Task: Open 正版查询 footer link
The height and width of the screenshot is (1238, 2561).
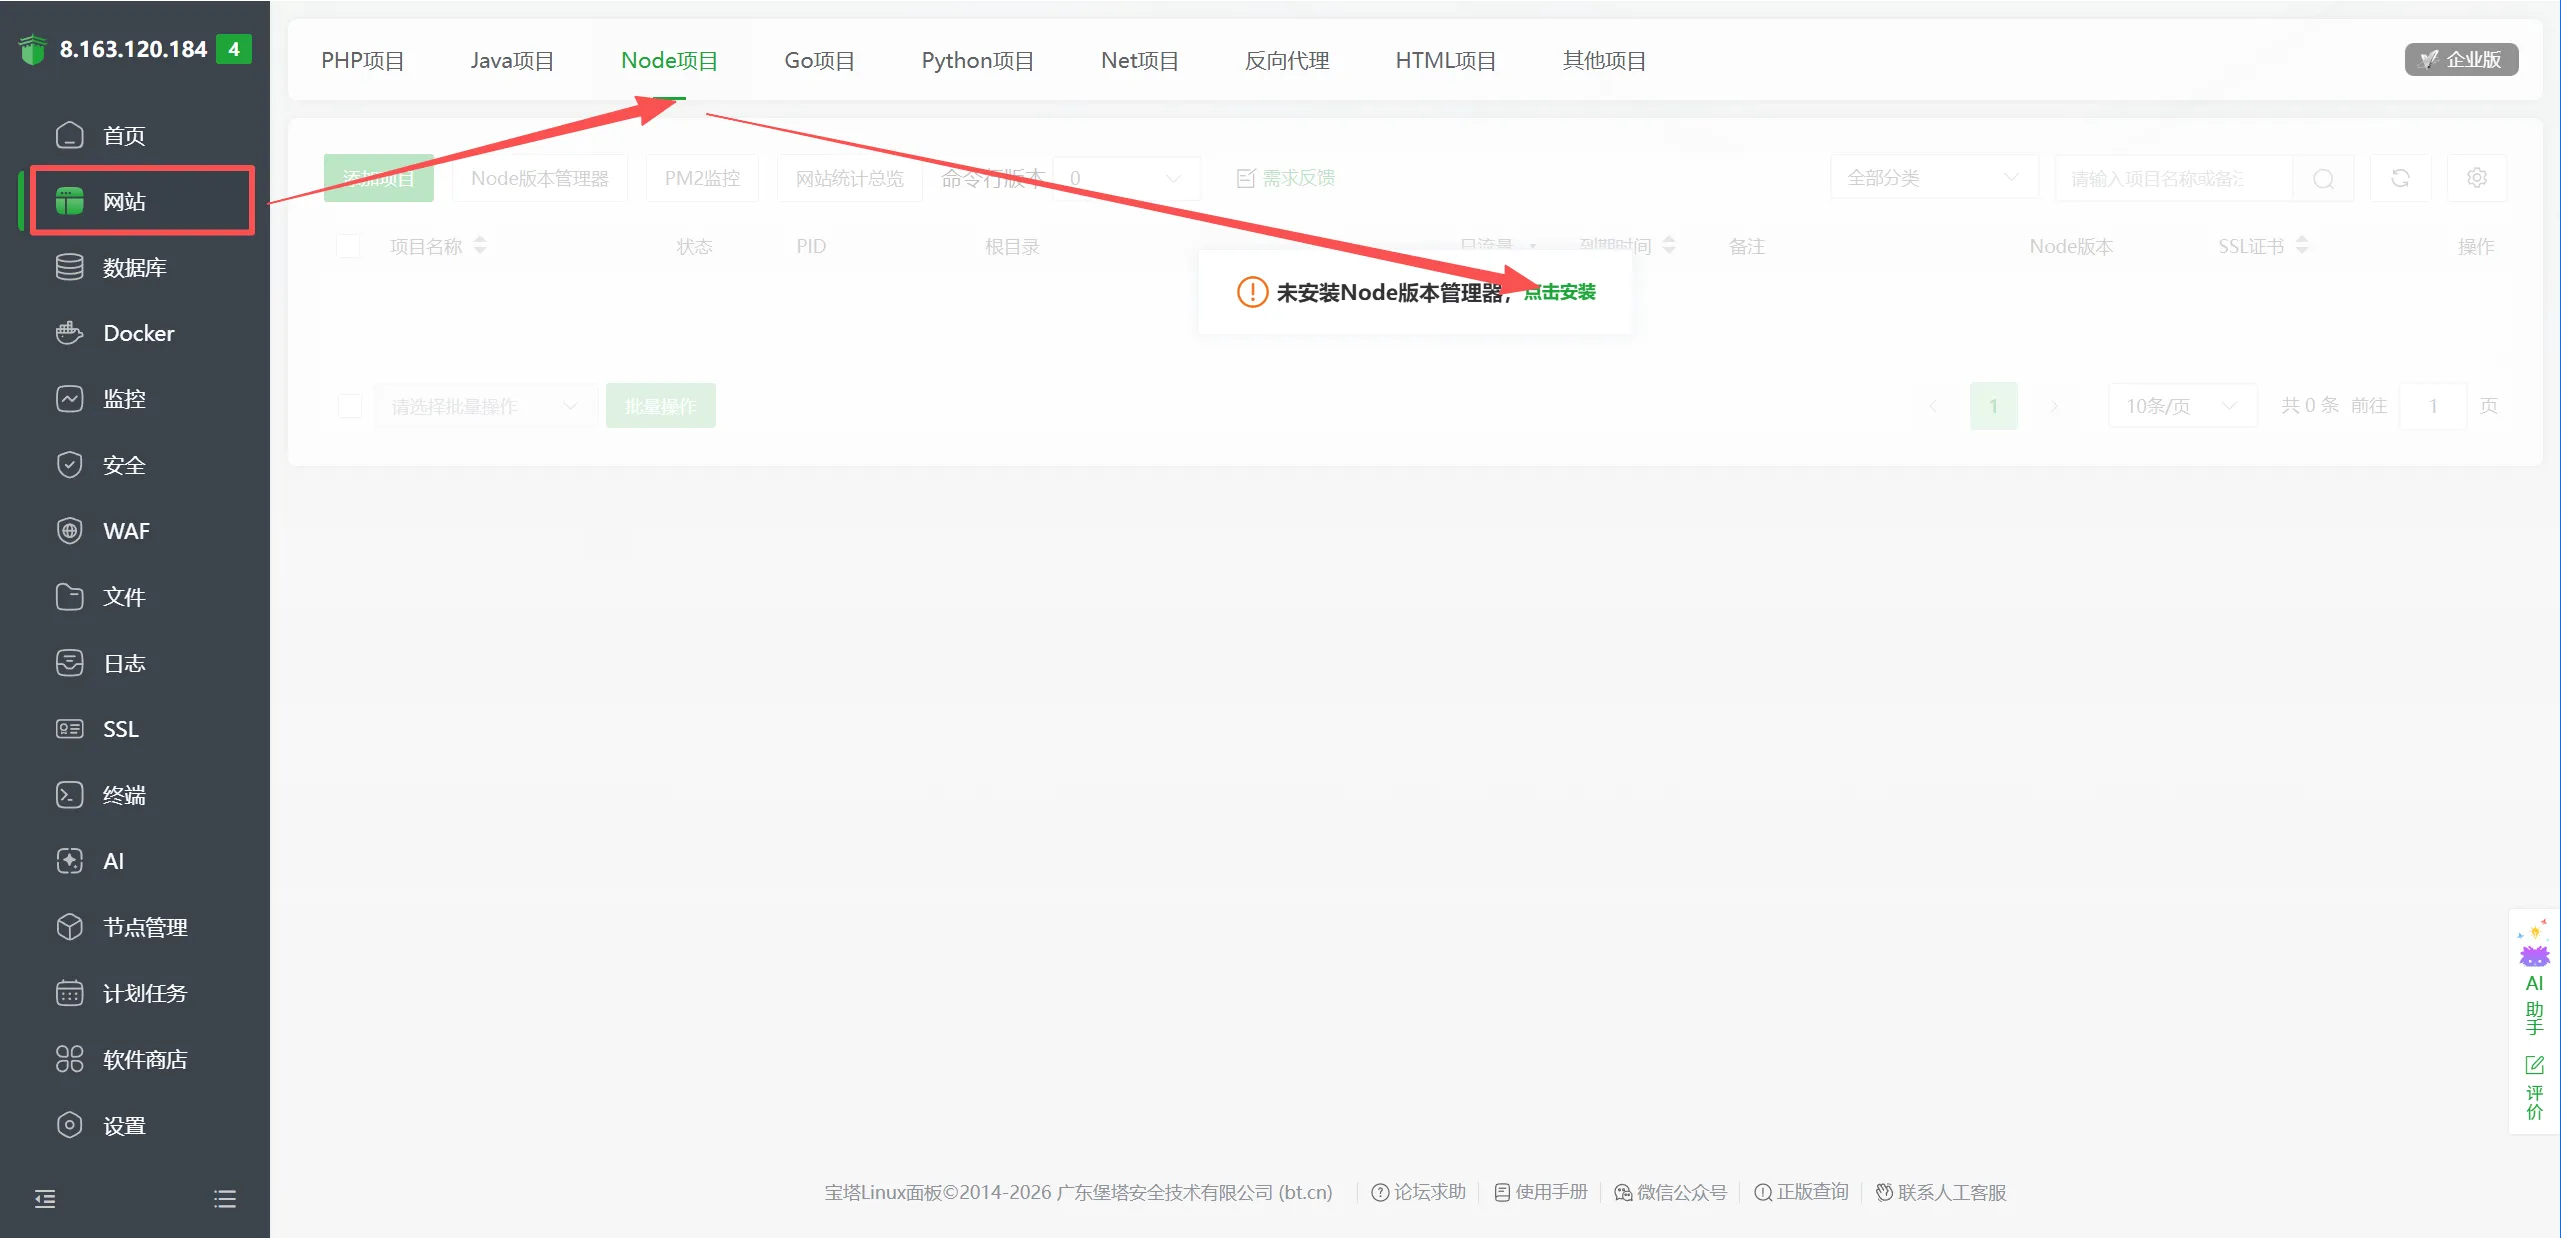Action: 1801,1192
